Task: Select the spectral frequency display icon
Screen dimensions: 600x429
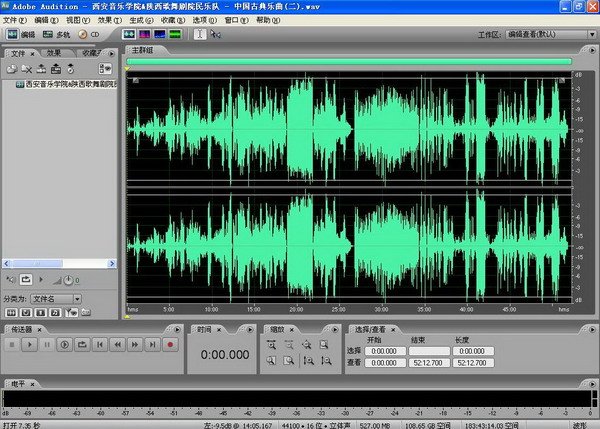Action: [144, 34]
